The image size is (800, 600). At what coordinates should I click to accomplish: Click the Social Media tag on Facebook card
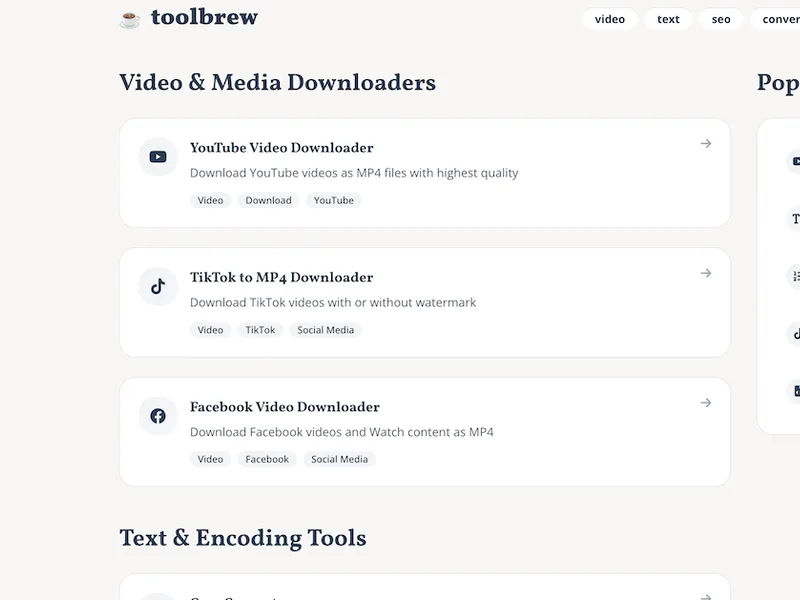(x=339, y=459)
